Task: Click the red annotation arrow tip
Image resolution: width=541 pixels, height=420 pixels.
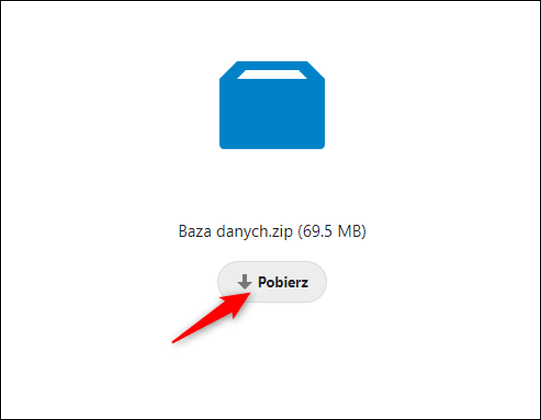Action: (248, 294)
